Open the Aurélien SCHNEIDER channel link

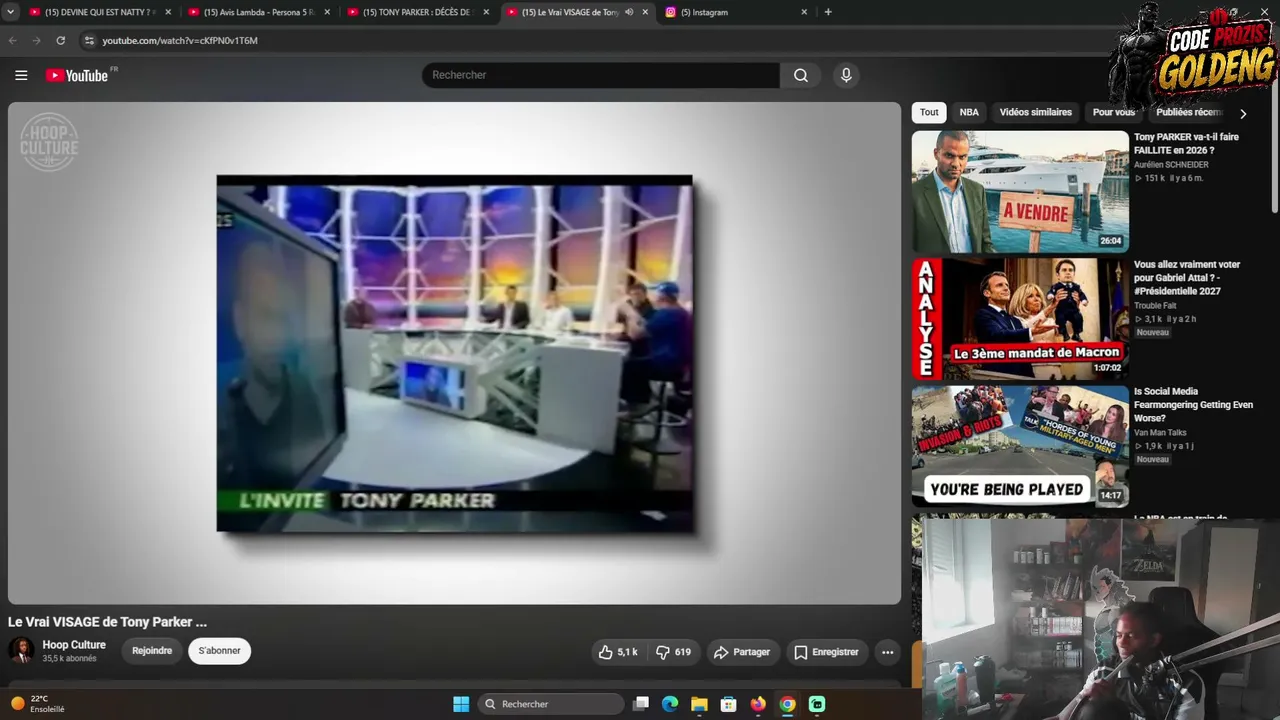[x=1171, y=165]
